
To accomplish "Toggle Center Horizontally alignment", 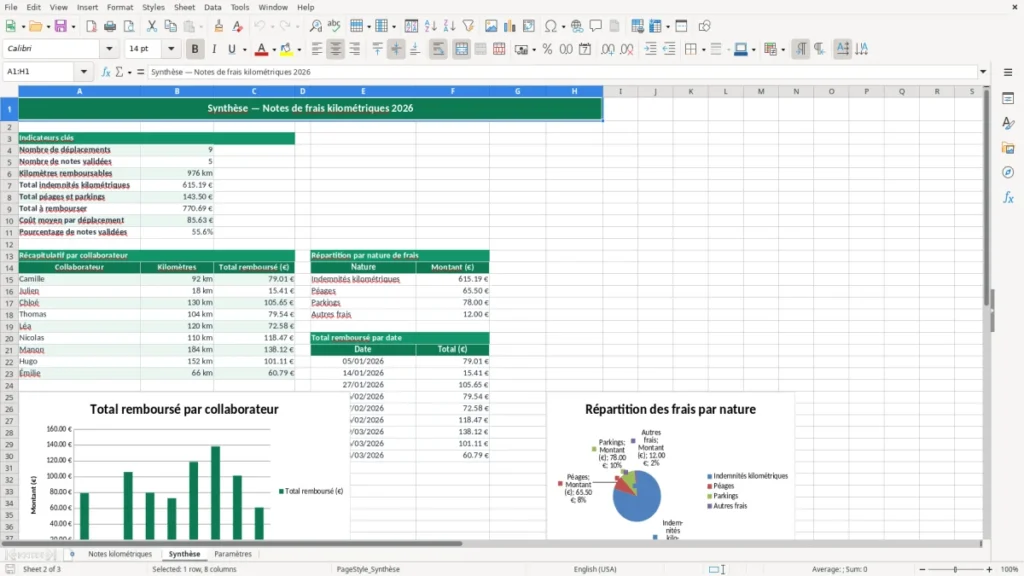I will pos(336,49).
